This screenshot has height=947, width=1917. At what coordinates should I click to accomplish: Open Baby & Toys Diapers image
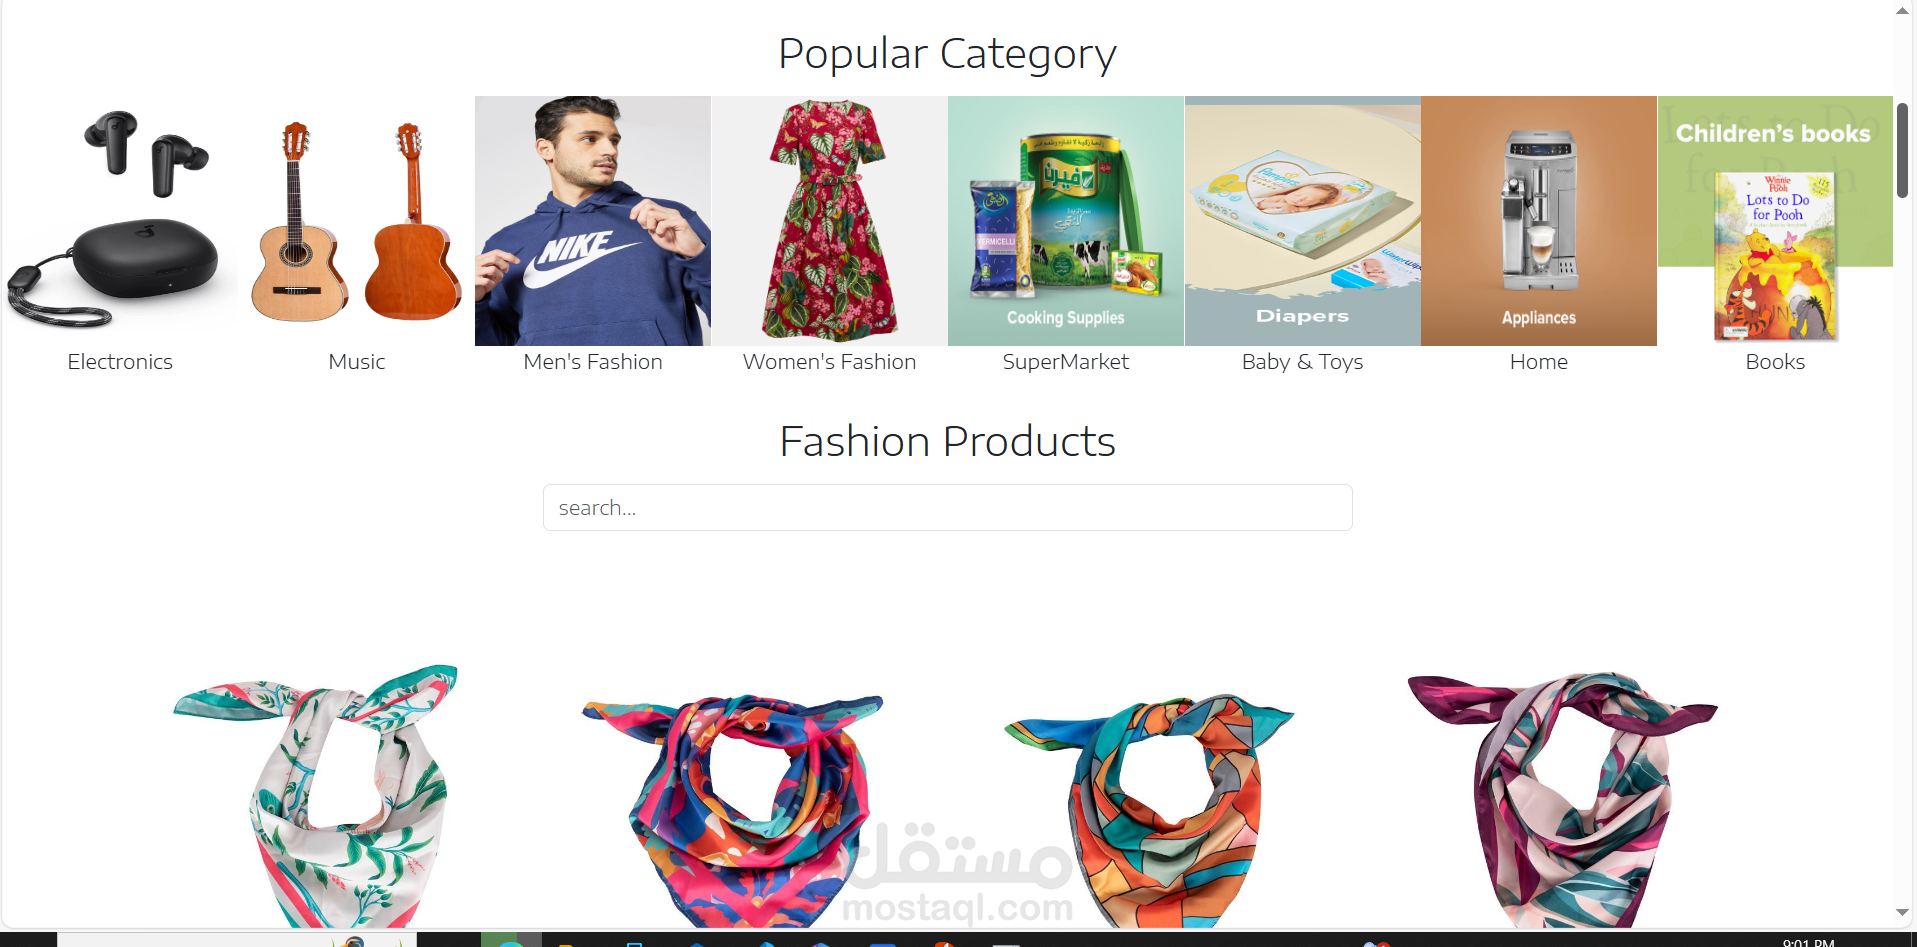coord(1302,221)
